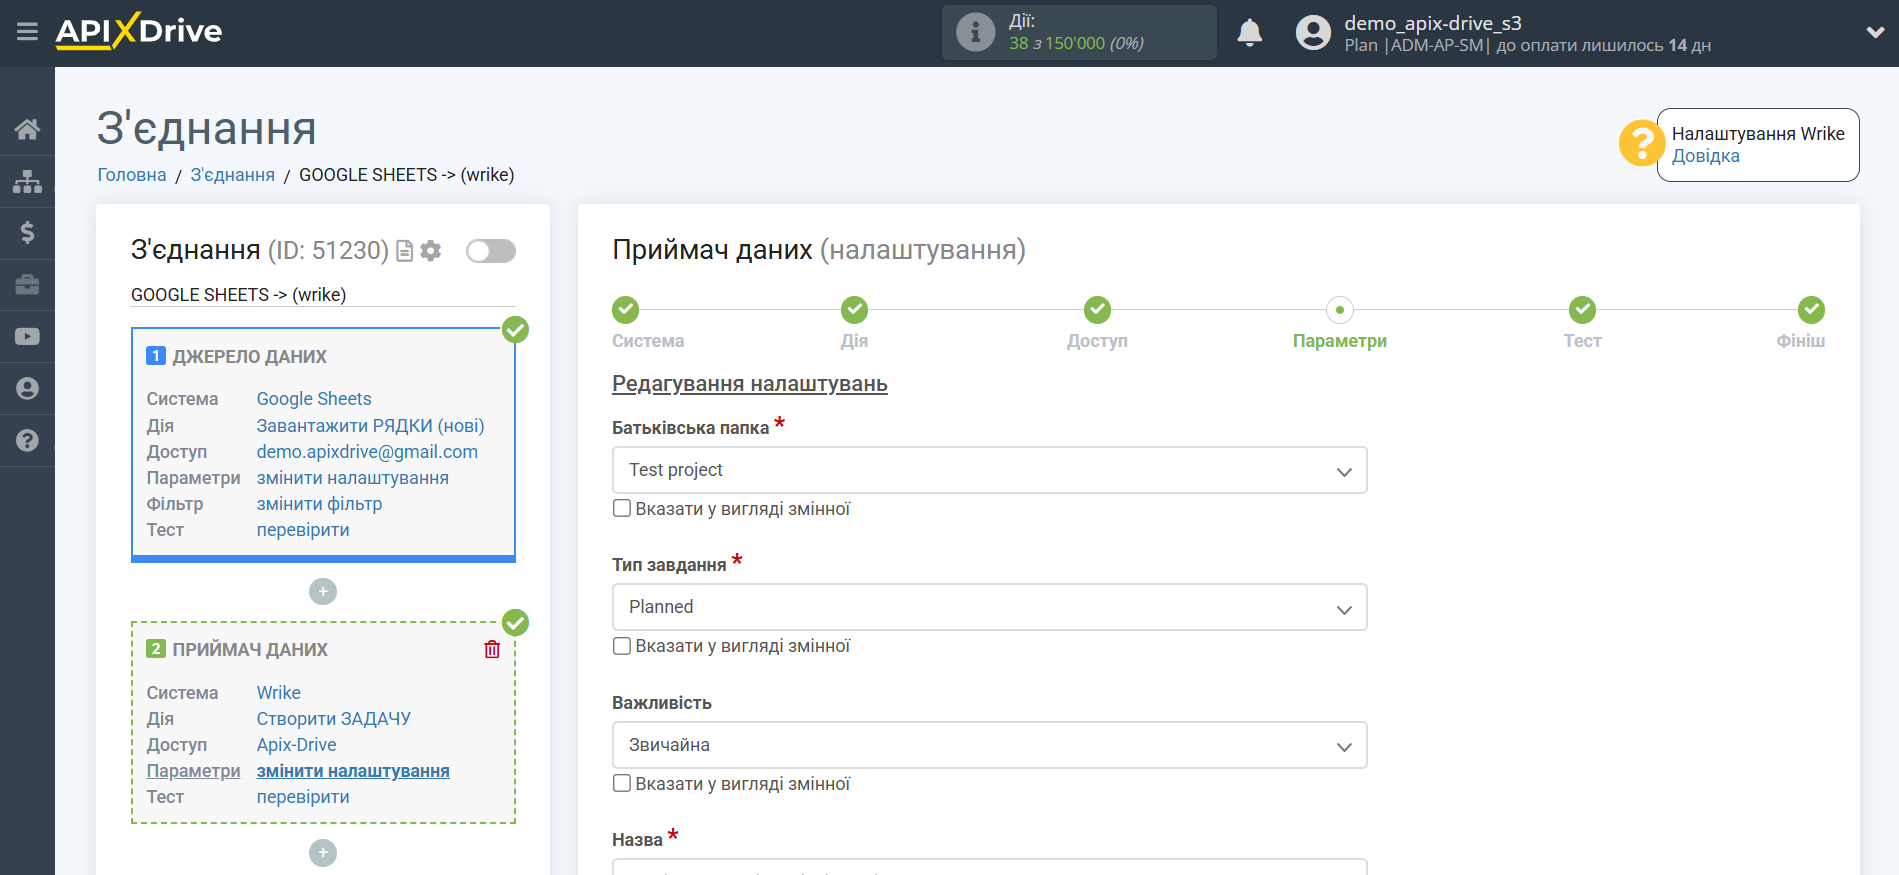Click the Головна breadcrumb link
1899x875 pixels.
point(132,175)
